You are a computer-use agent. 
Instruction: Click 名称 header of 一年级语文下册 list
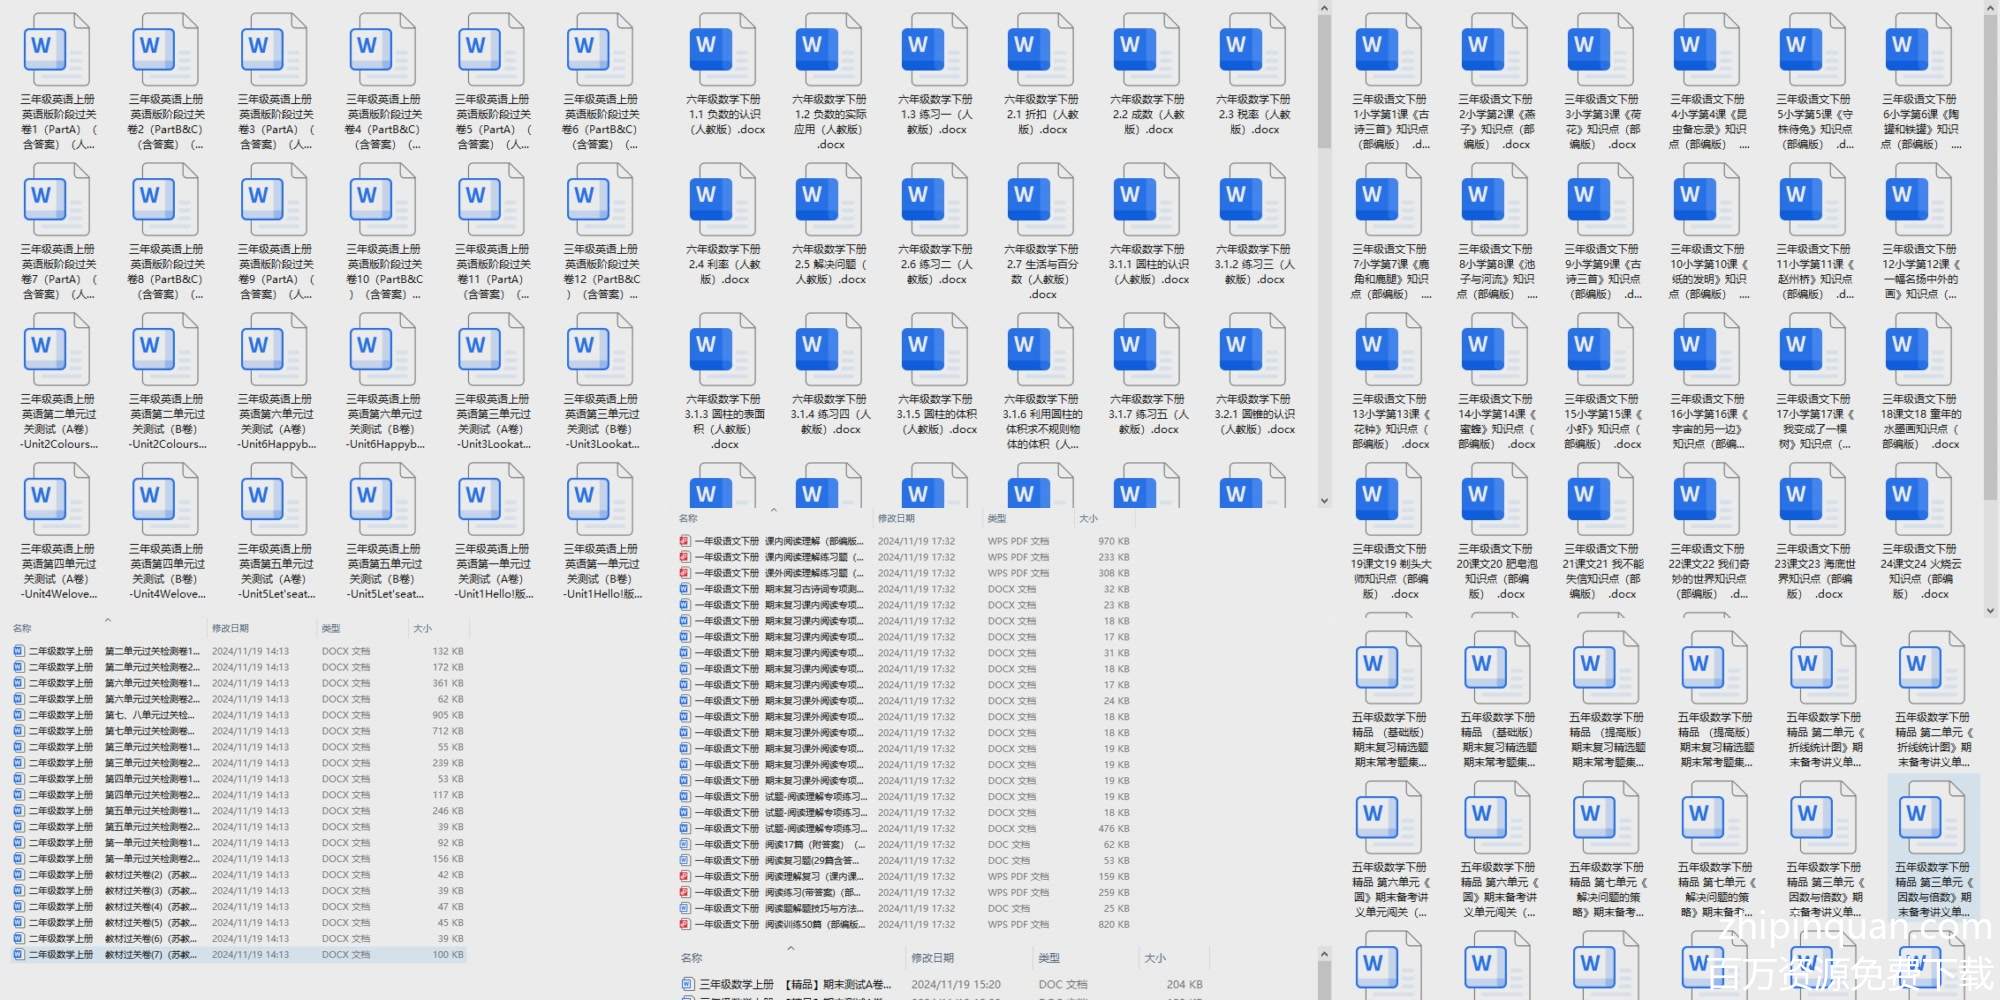[x=688, y=519]
